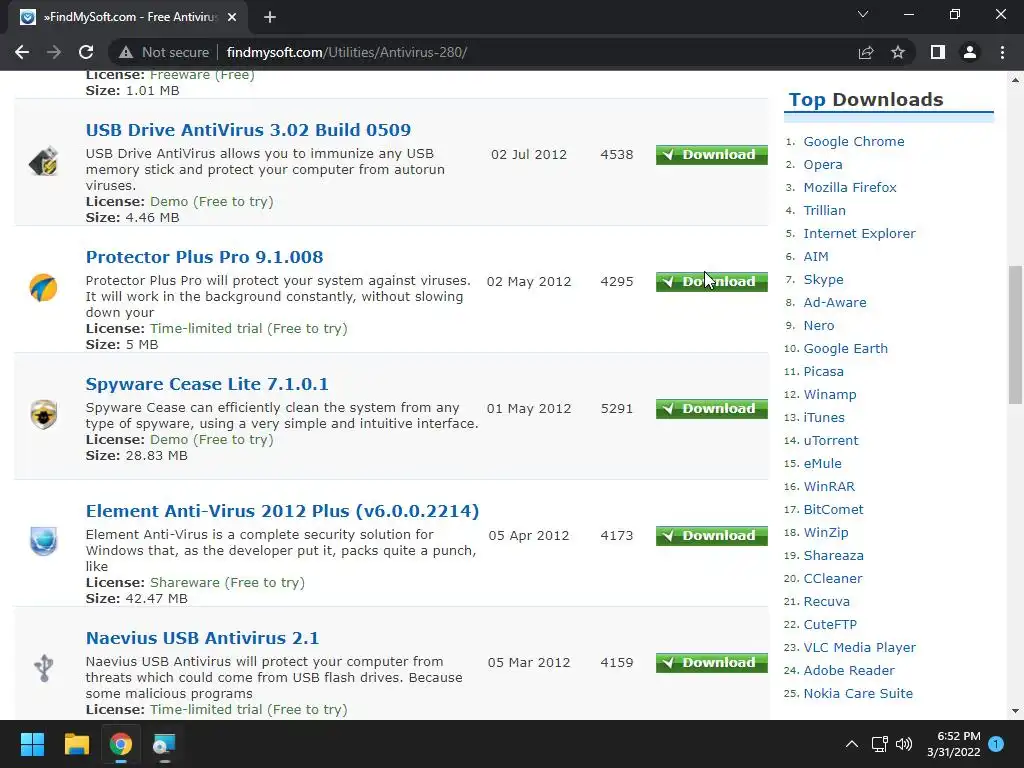Viewport: 1024px width, 768px height.
Task: Open VLC Media Player in Top Downloads
Action: pos(859,647)
